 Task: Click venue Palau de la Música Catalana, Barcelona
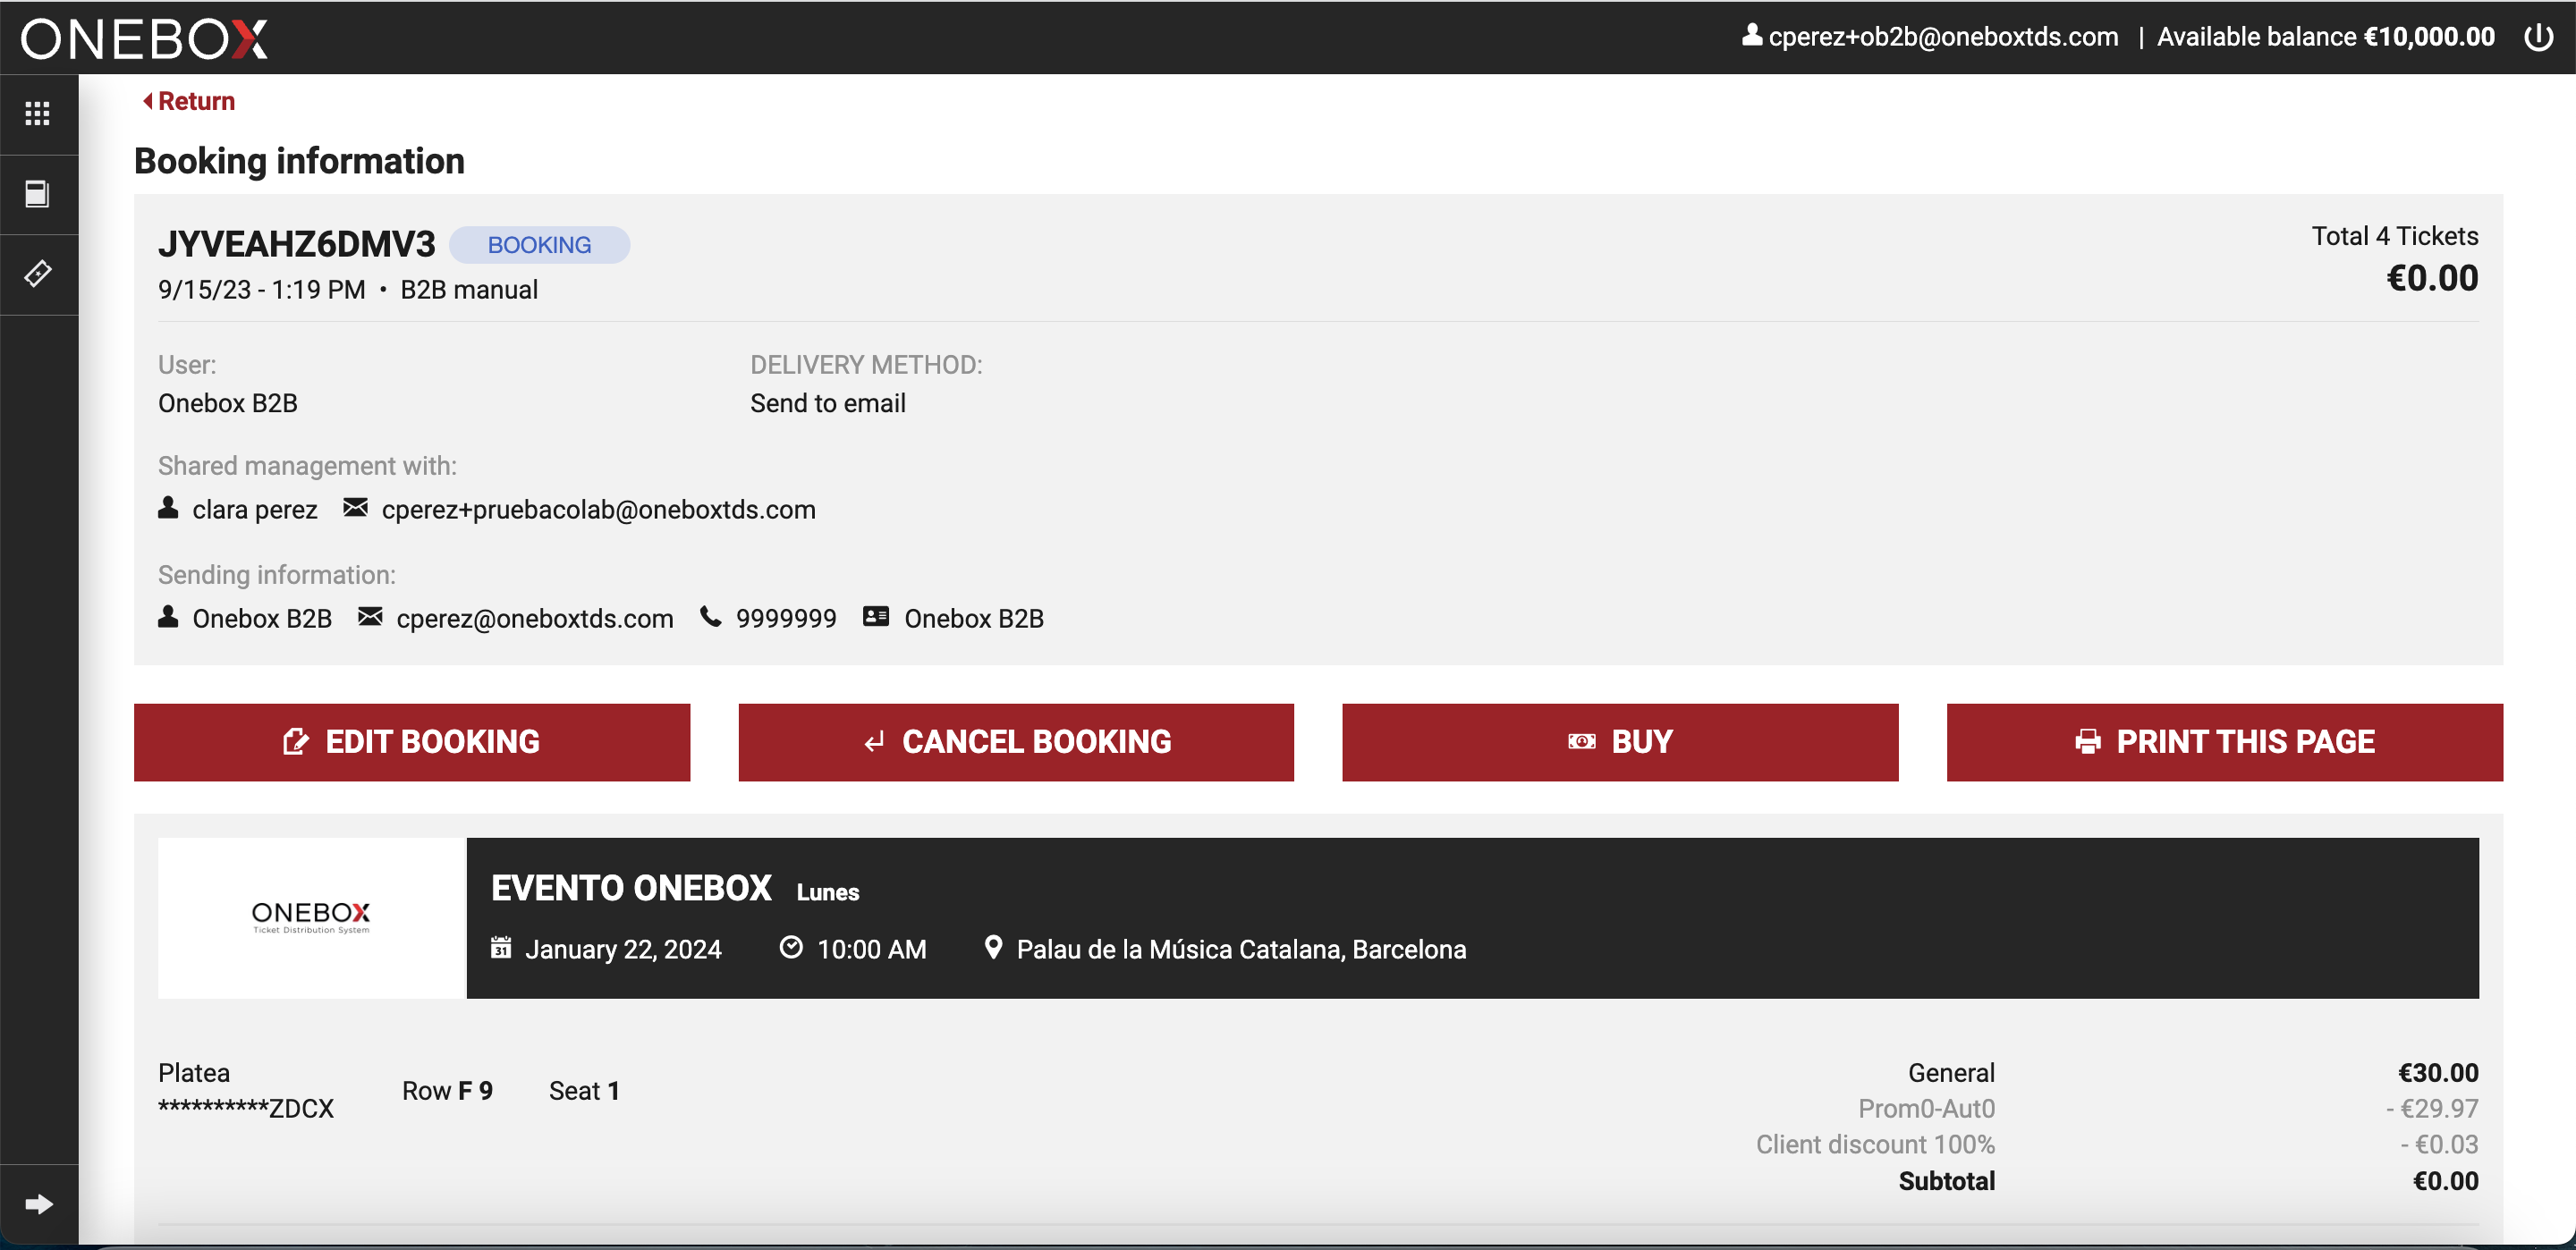(x=1241, y=950)
